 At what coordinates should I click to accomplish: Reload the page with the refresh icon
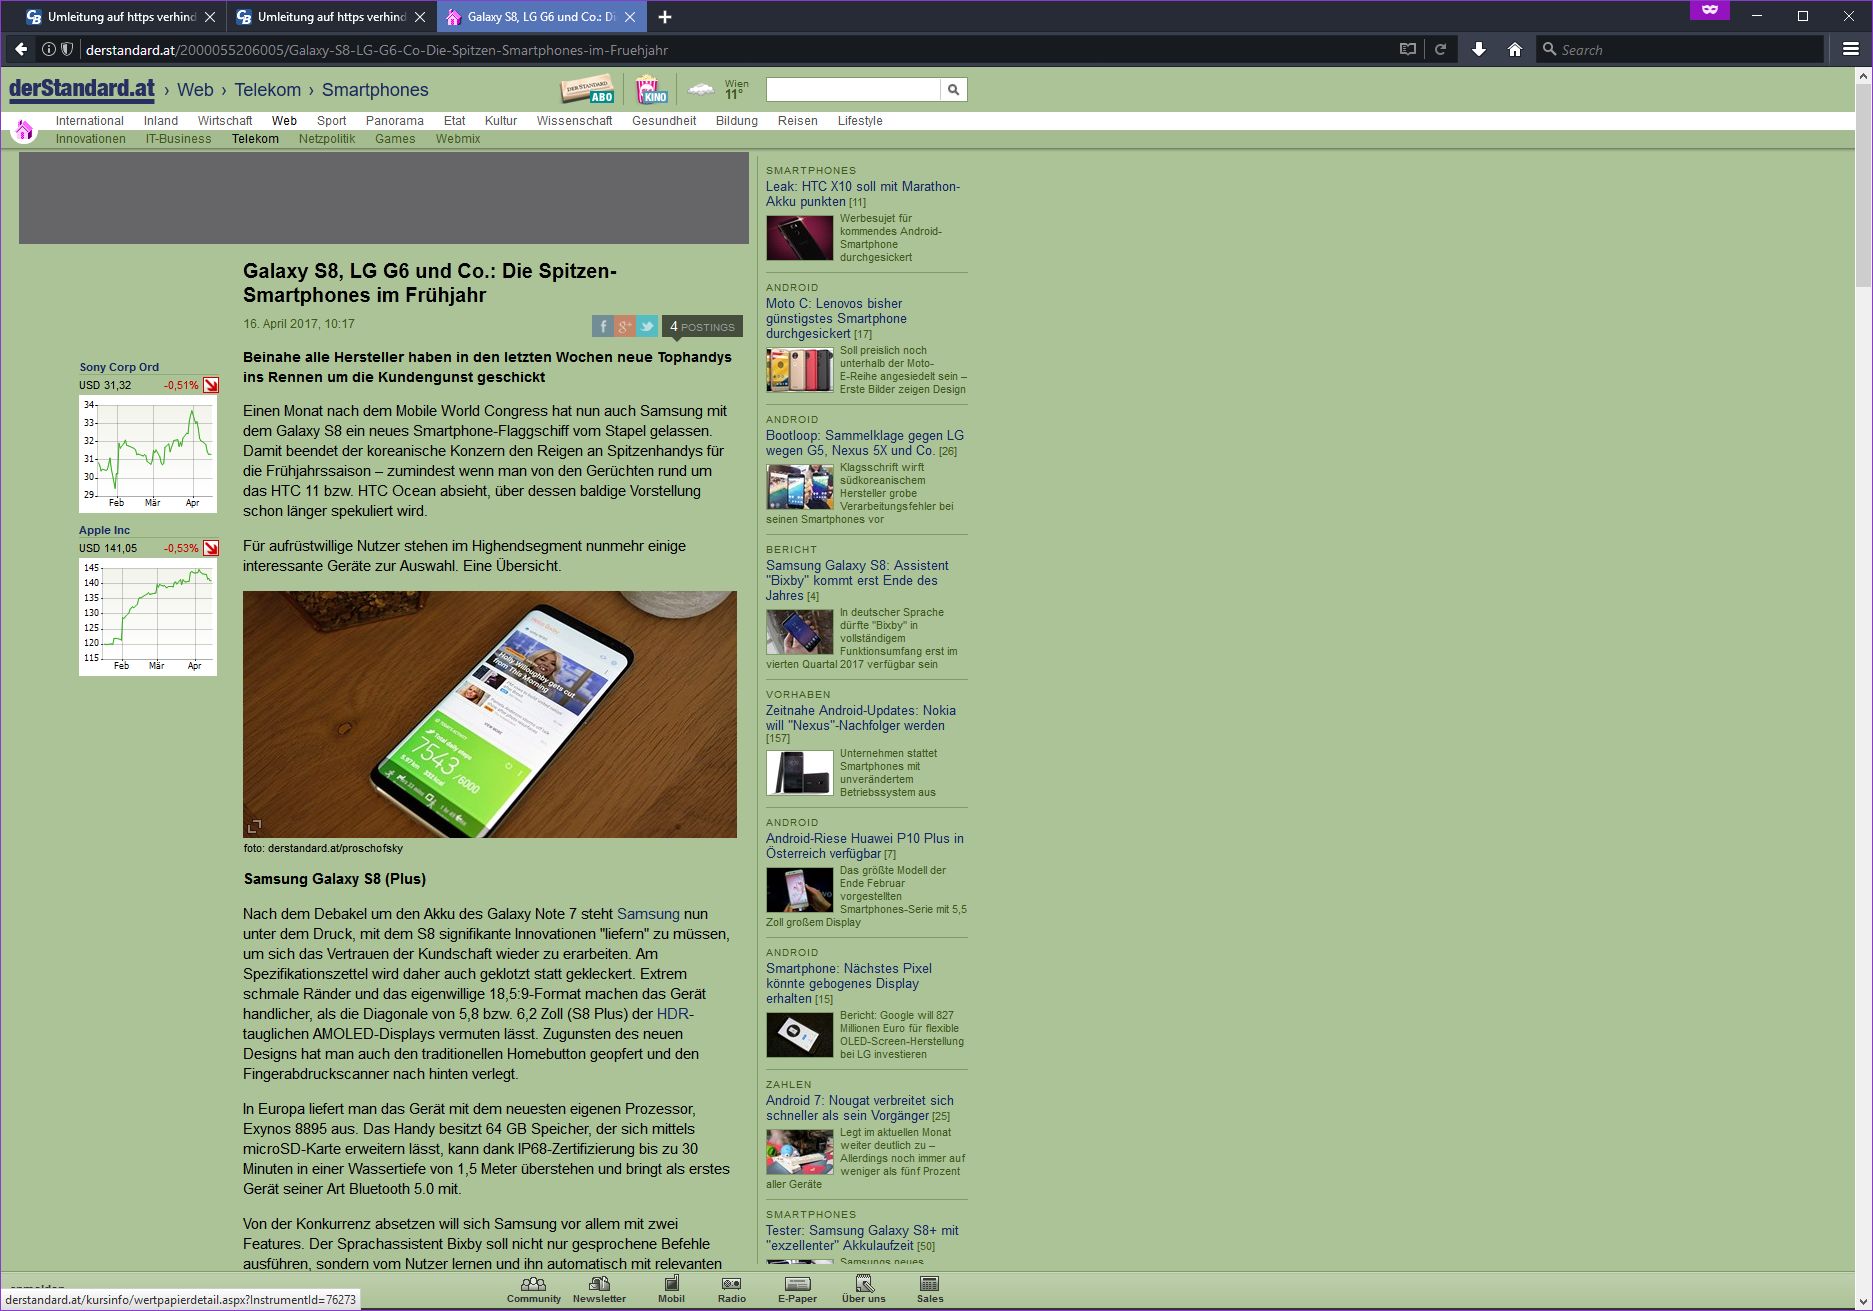(1441, 49)
